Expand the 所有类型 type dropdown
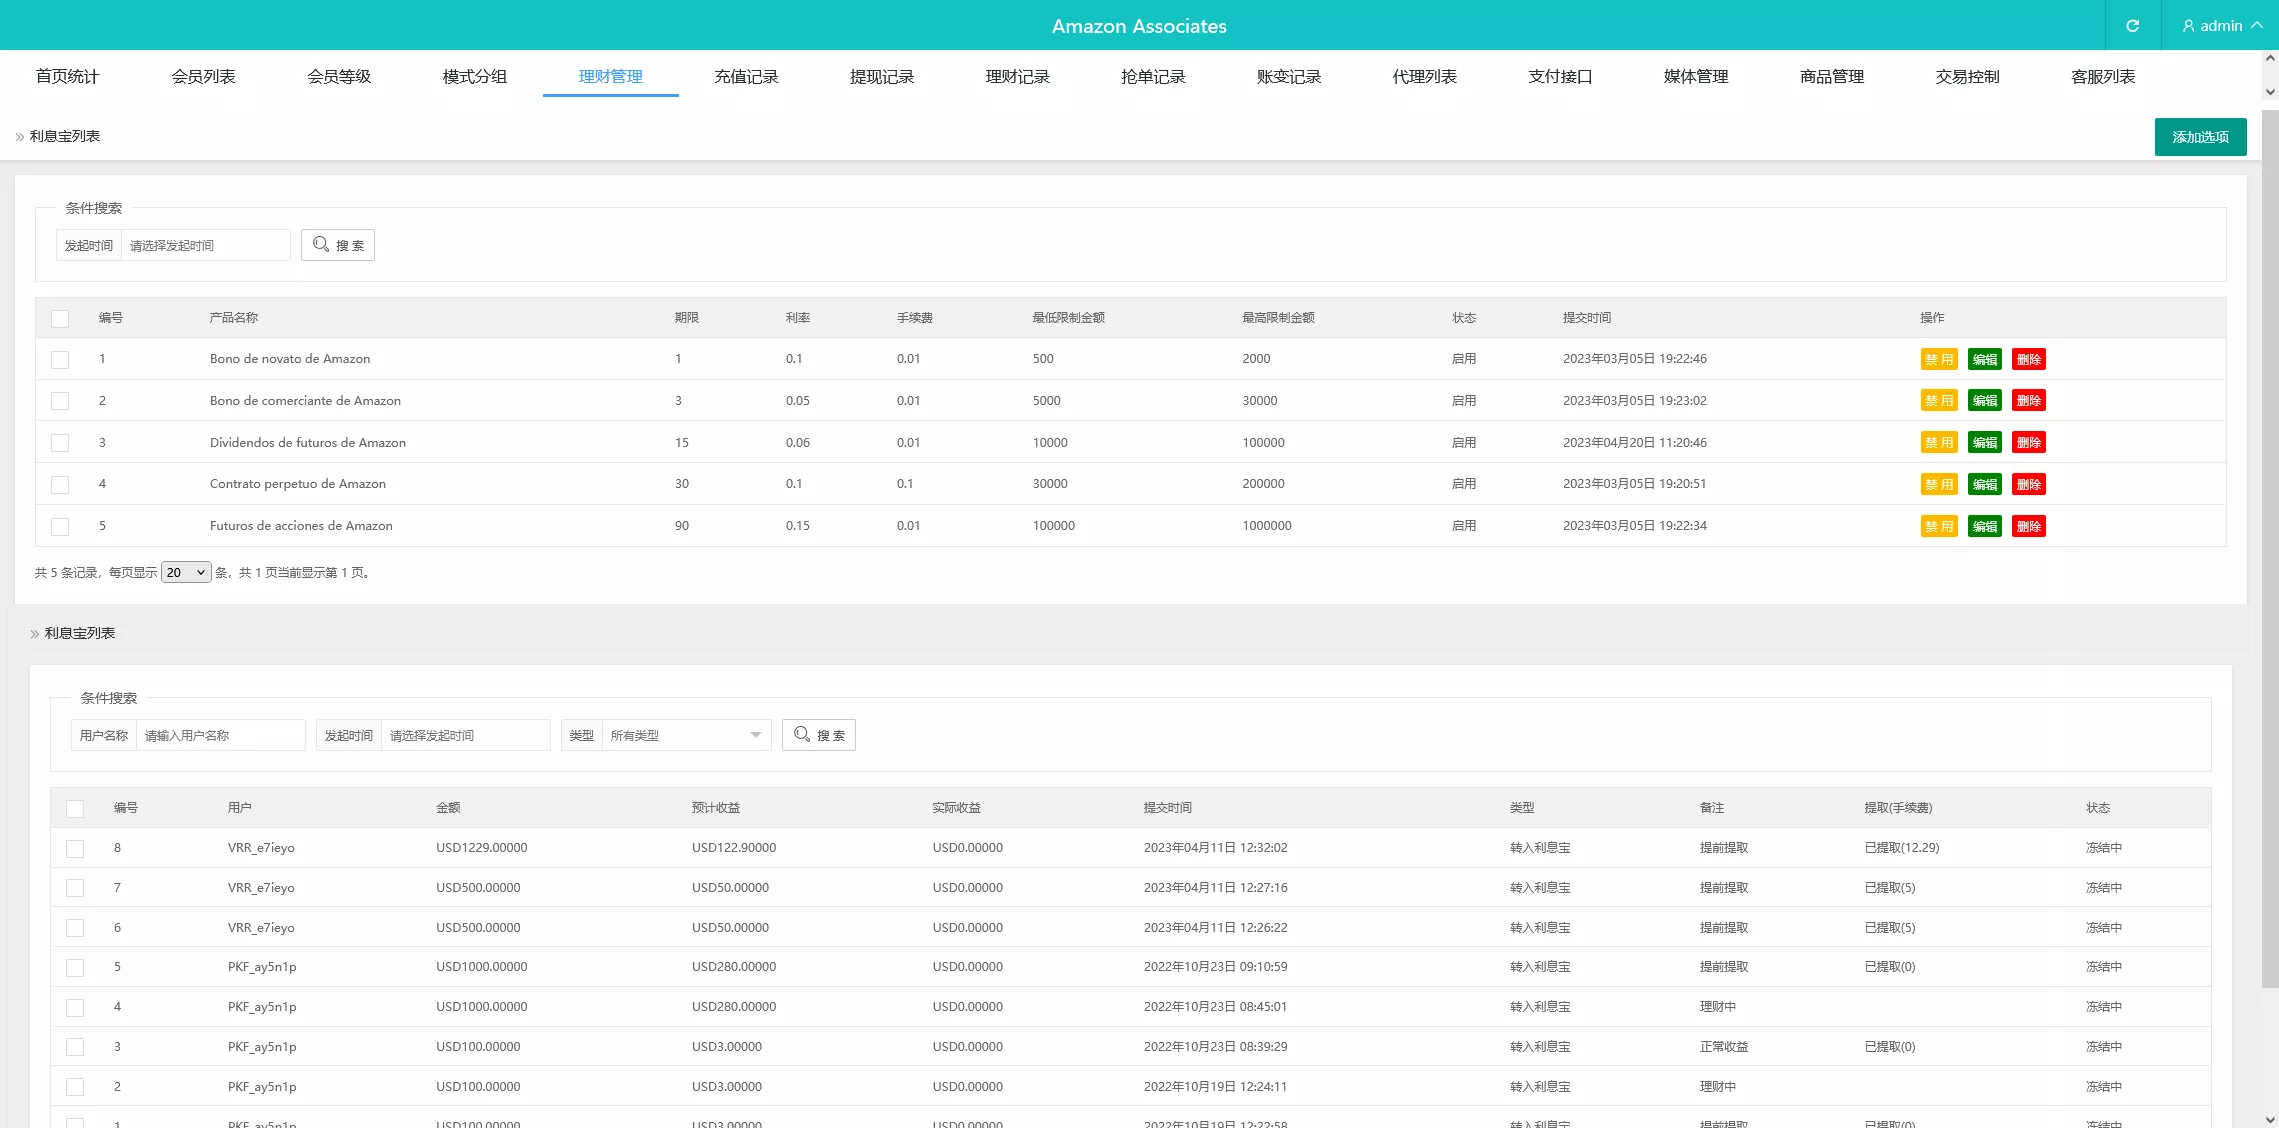Image resolution: width=2279 pixels, height=1128 pixels. pos(686,735)
